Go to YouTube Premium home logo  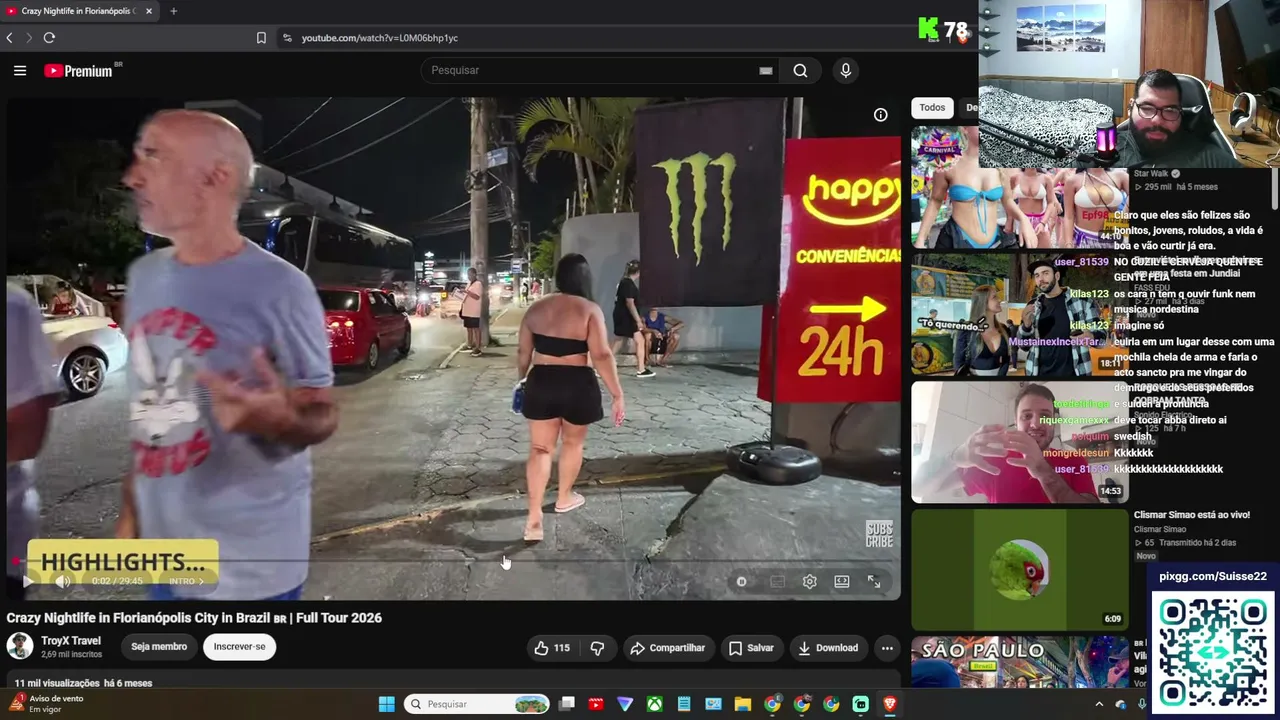(78, 71)
